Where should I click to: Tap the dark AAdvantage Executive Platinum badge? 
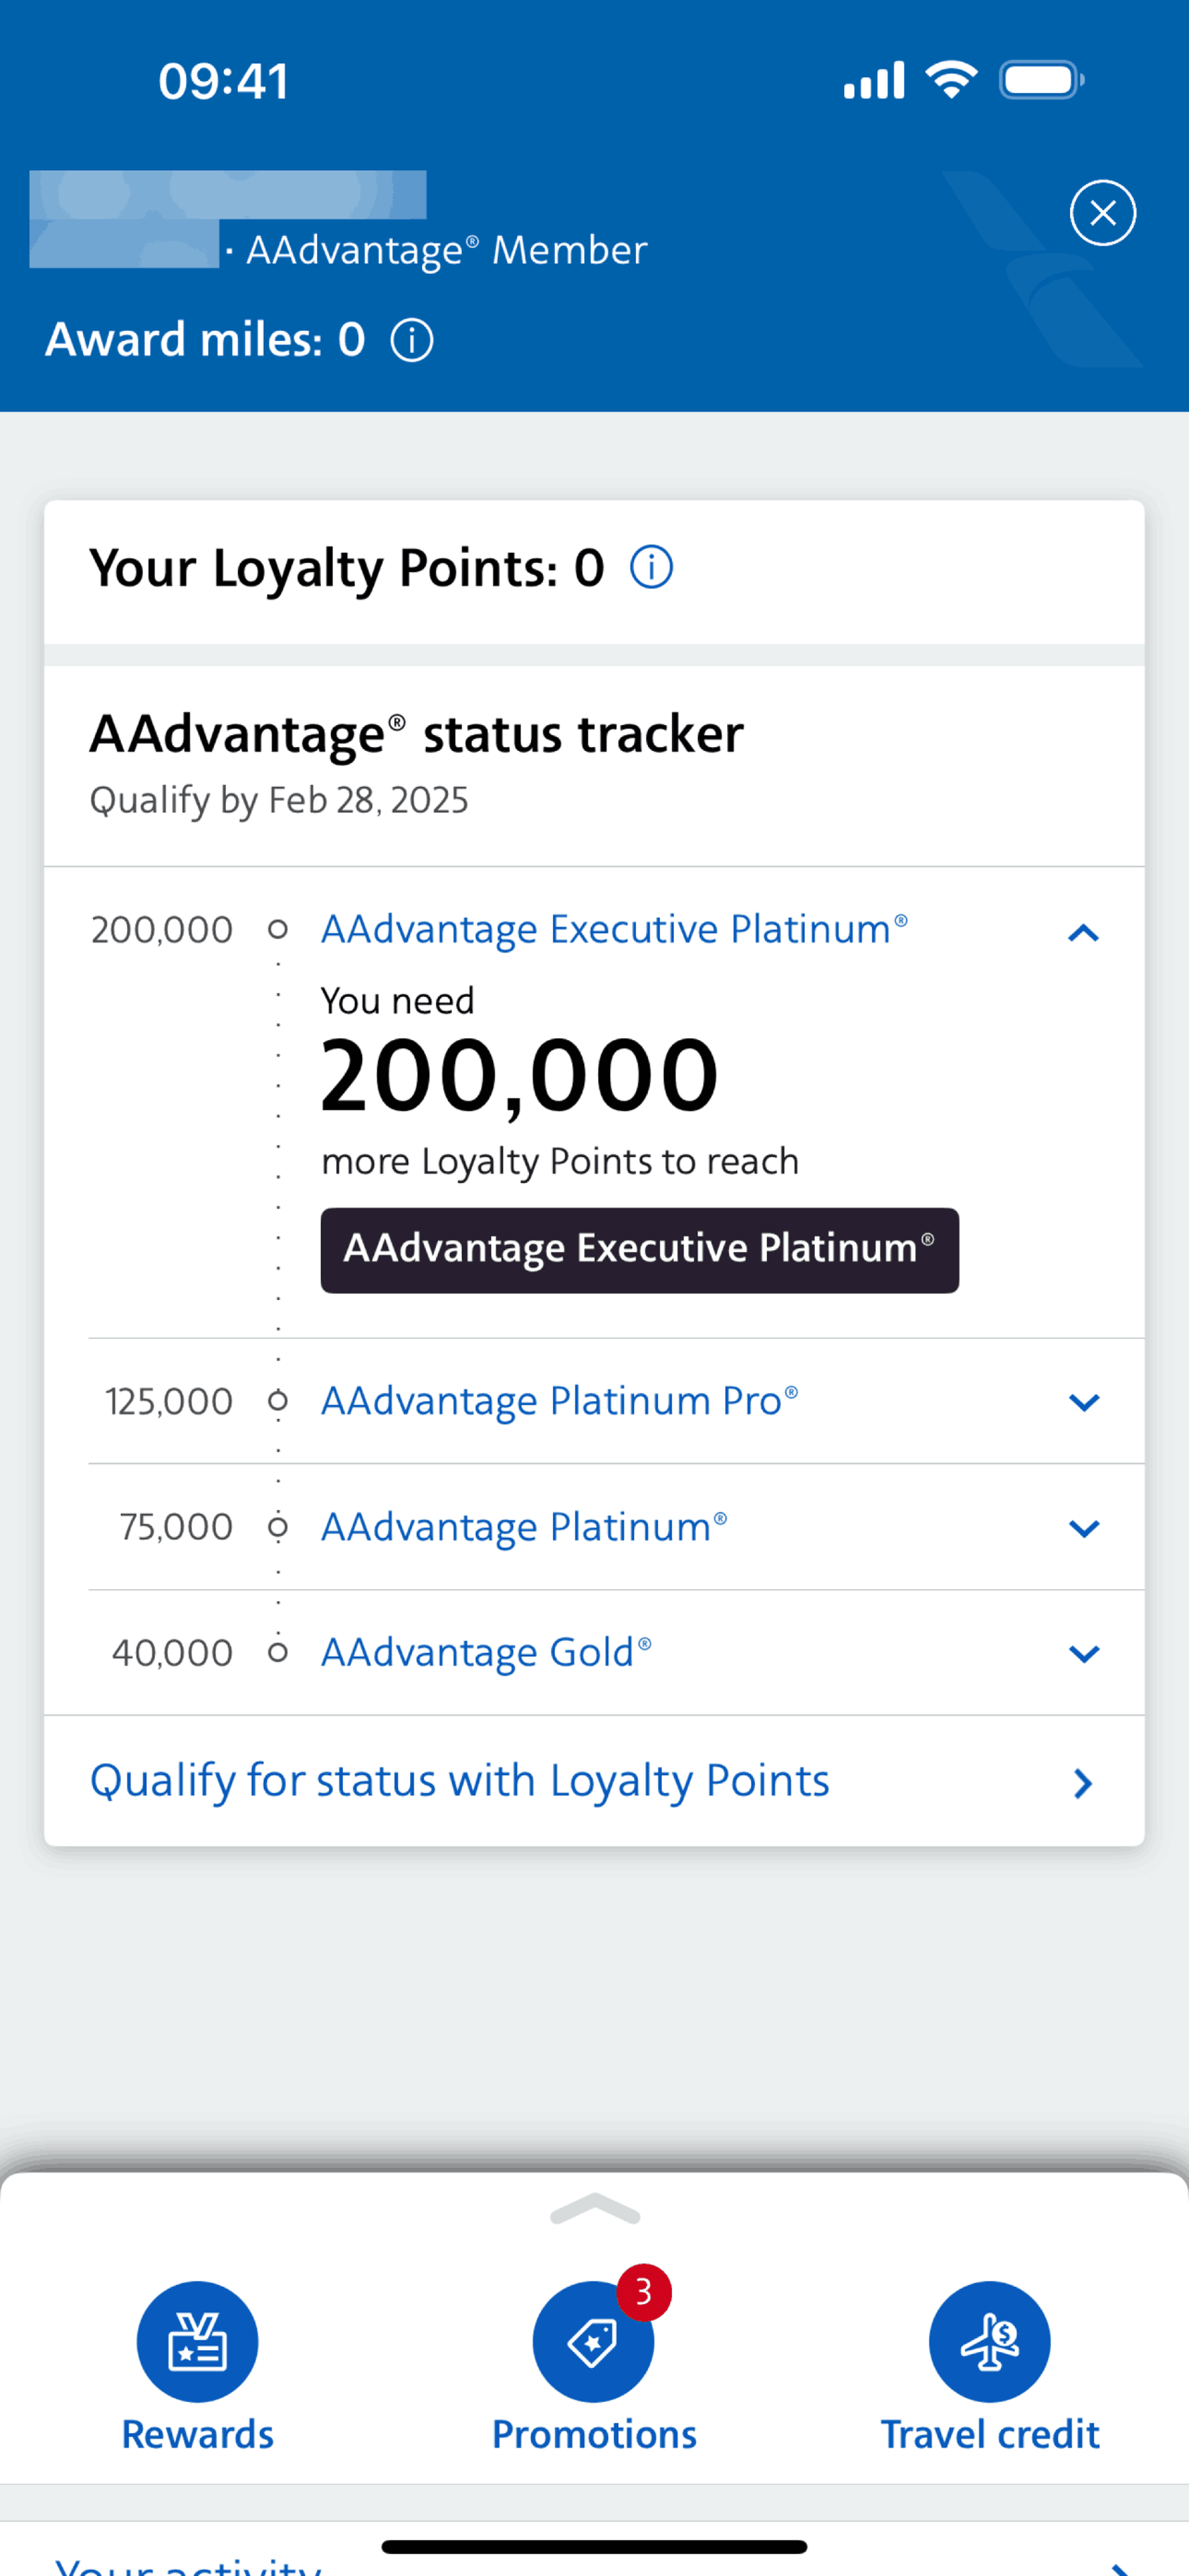[x=639, y=1250]
